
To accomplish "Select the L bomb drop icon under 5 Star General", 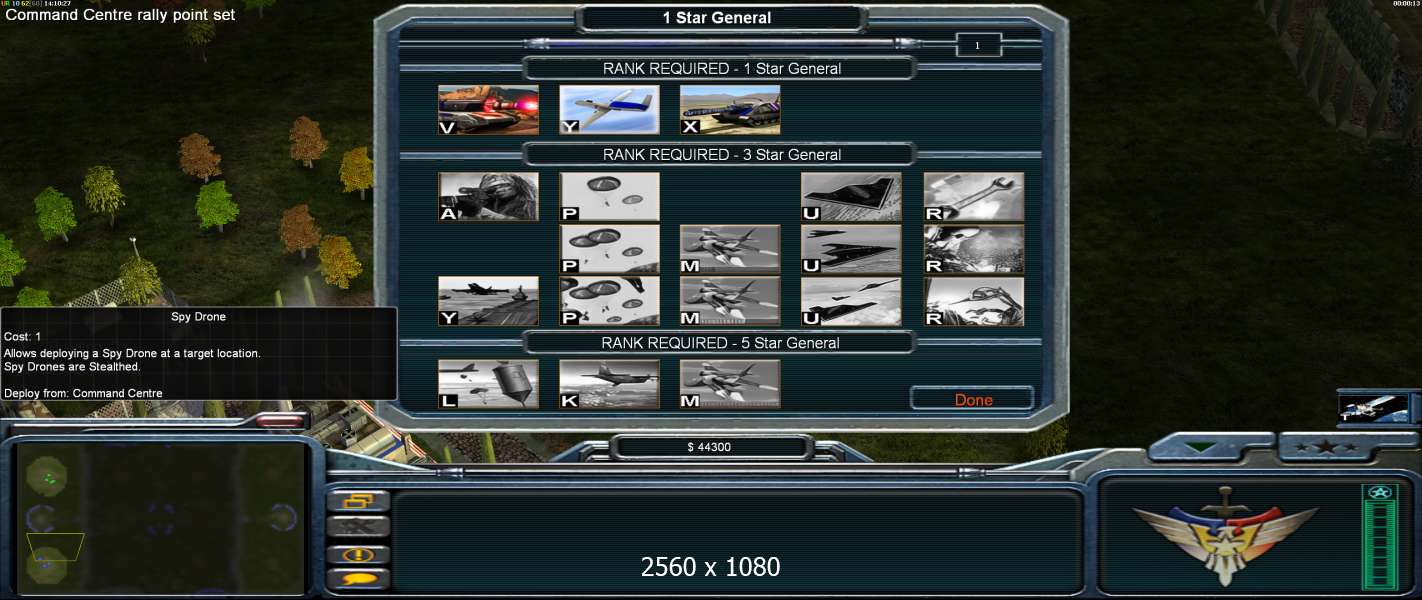I will pyautogui.click(x=488, y=384).
